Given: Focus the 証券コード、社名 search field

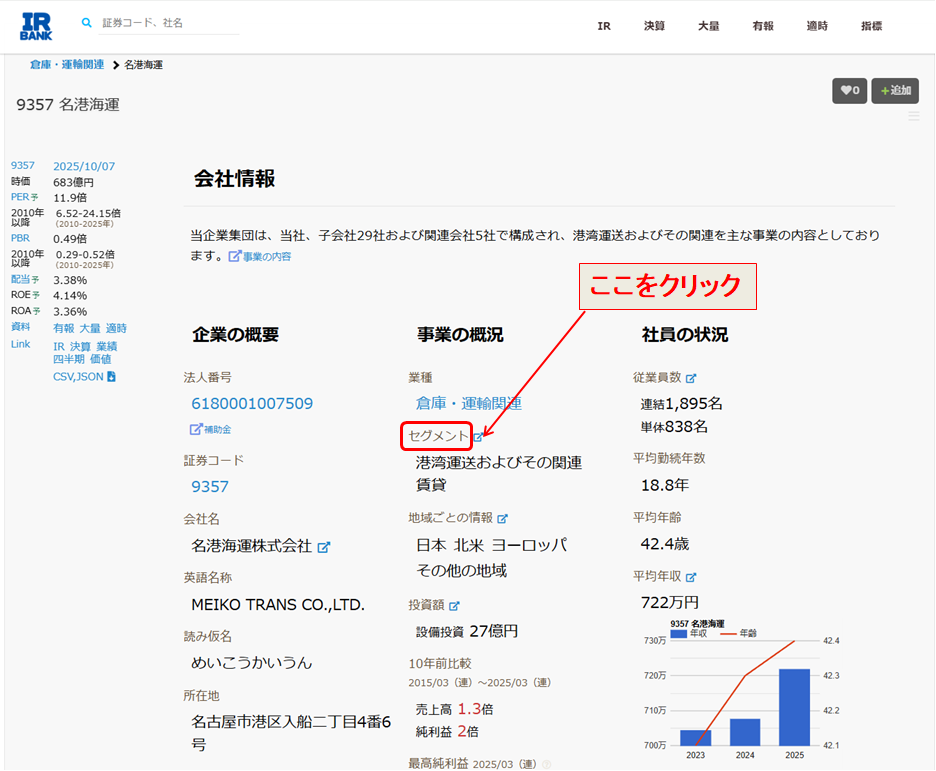Looking at the screenshot, I should click(x=168, y=23).
